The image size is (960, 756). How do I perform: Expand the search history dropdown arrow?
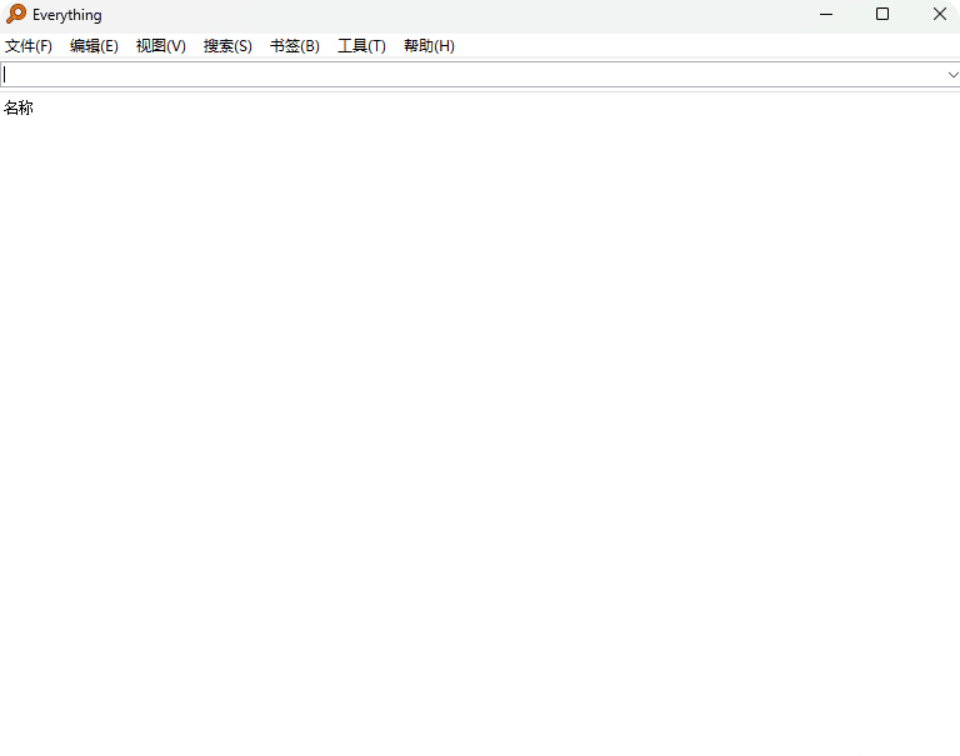point(952,75)
